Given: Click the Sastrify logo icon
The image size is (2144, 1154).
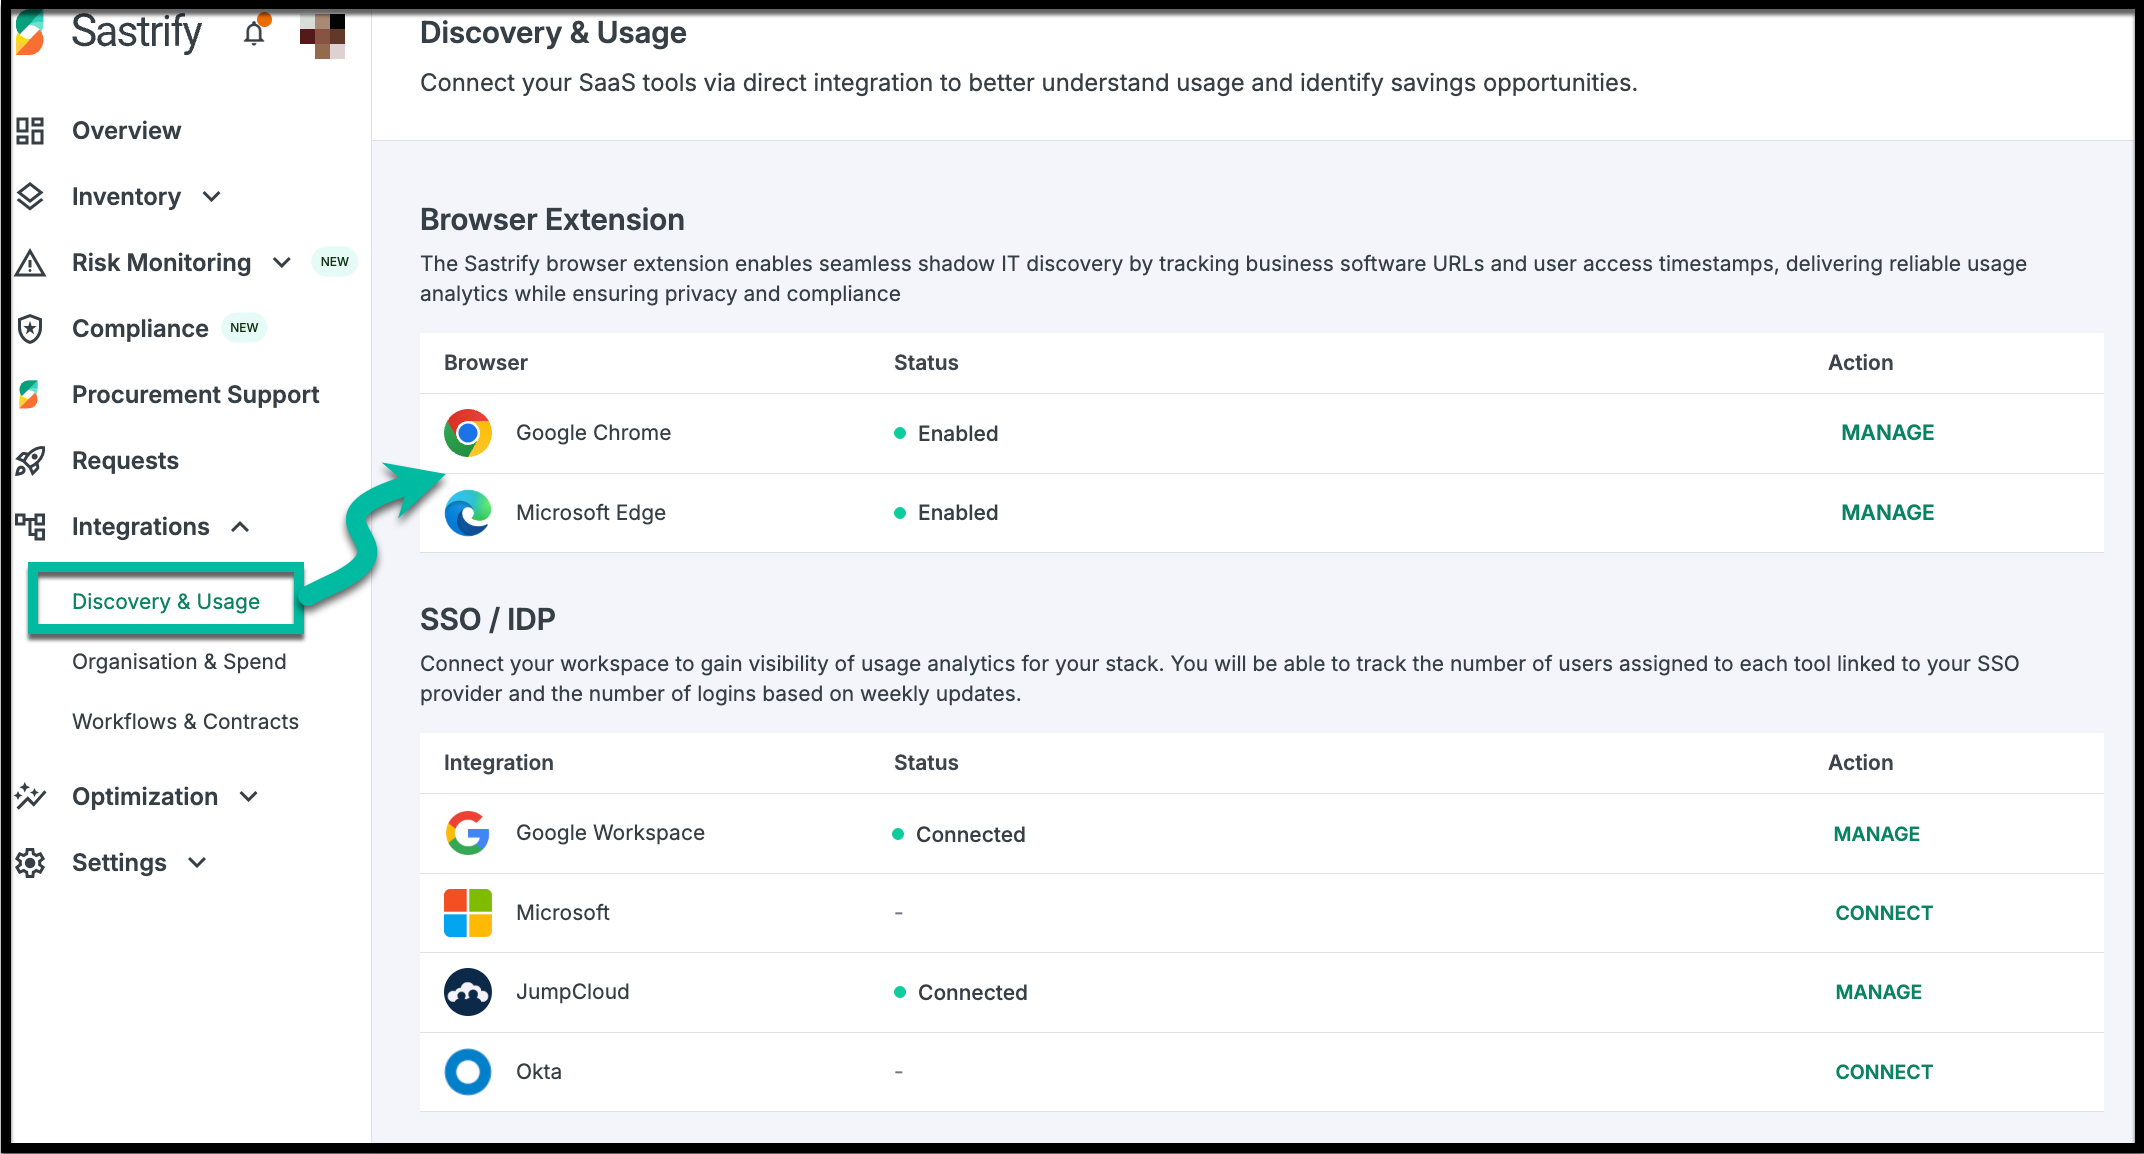Looking at the screenshot, I should click(30, 33).
